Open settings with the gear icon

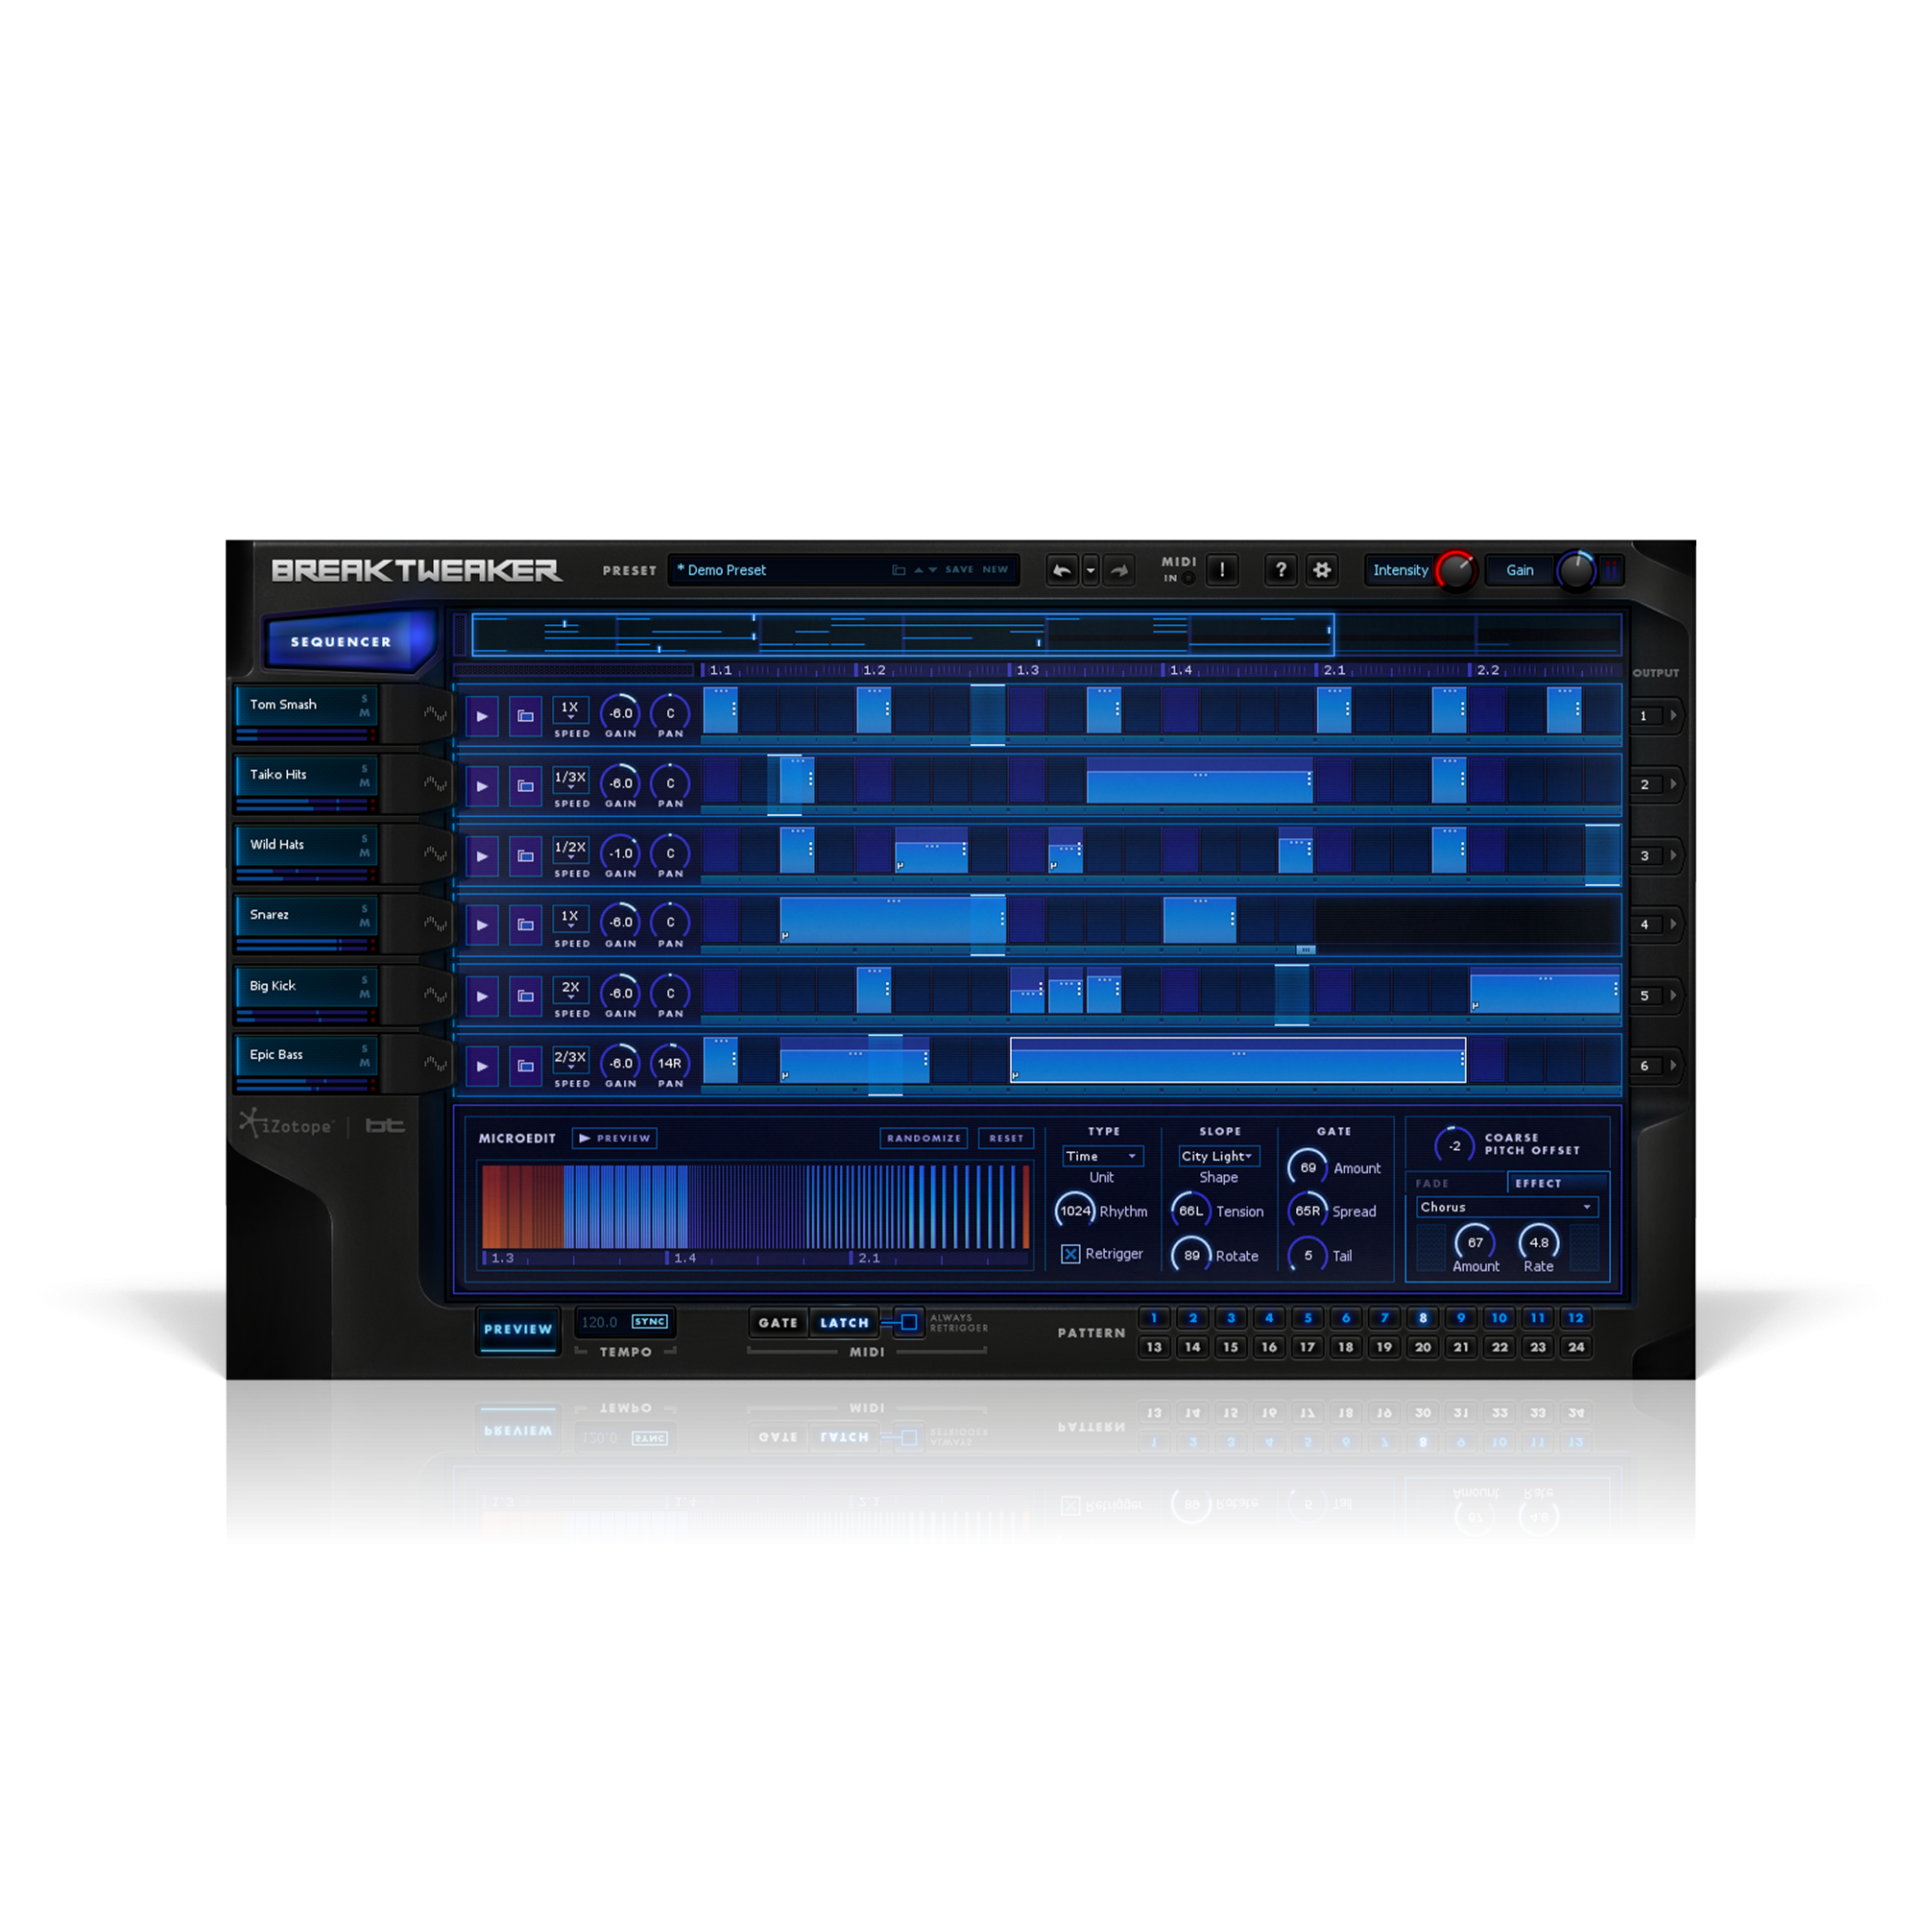[x=1322, y=570]
